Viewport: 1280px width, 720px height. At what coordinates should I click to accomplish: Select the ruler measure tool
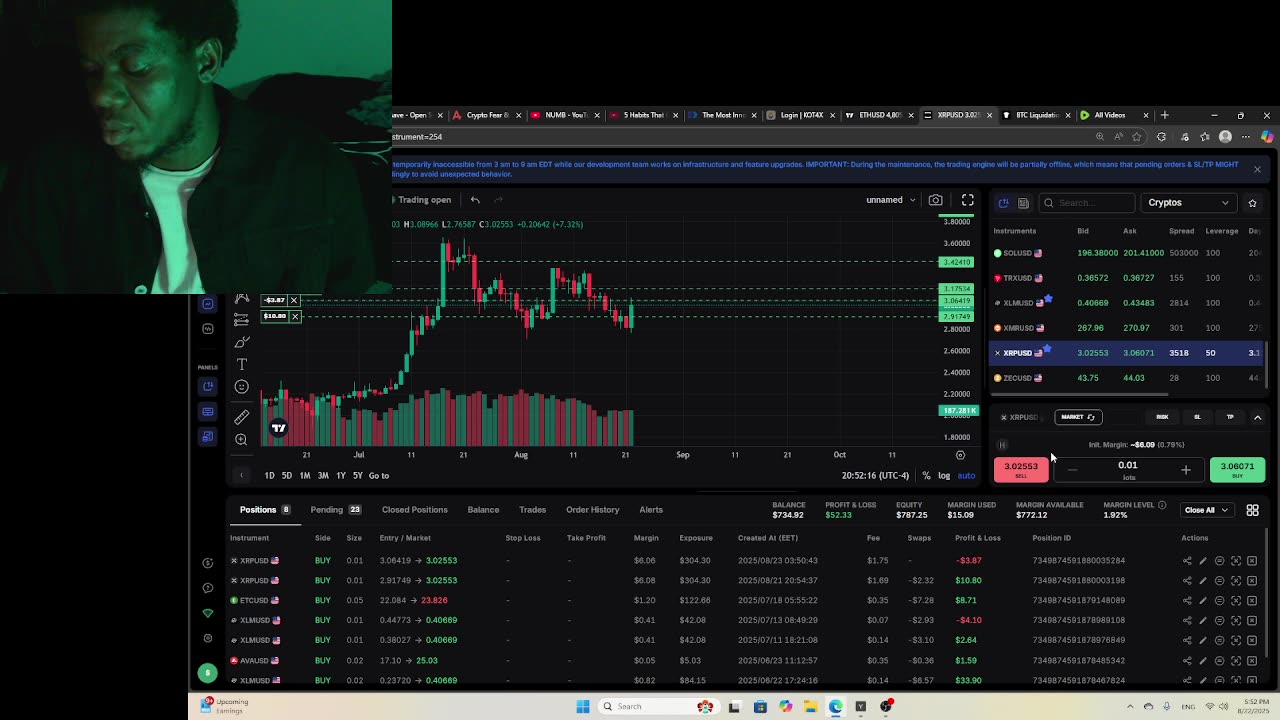point(241,417)
